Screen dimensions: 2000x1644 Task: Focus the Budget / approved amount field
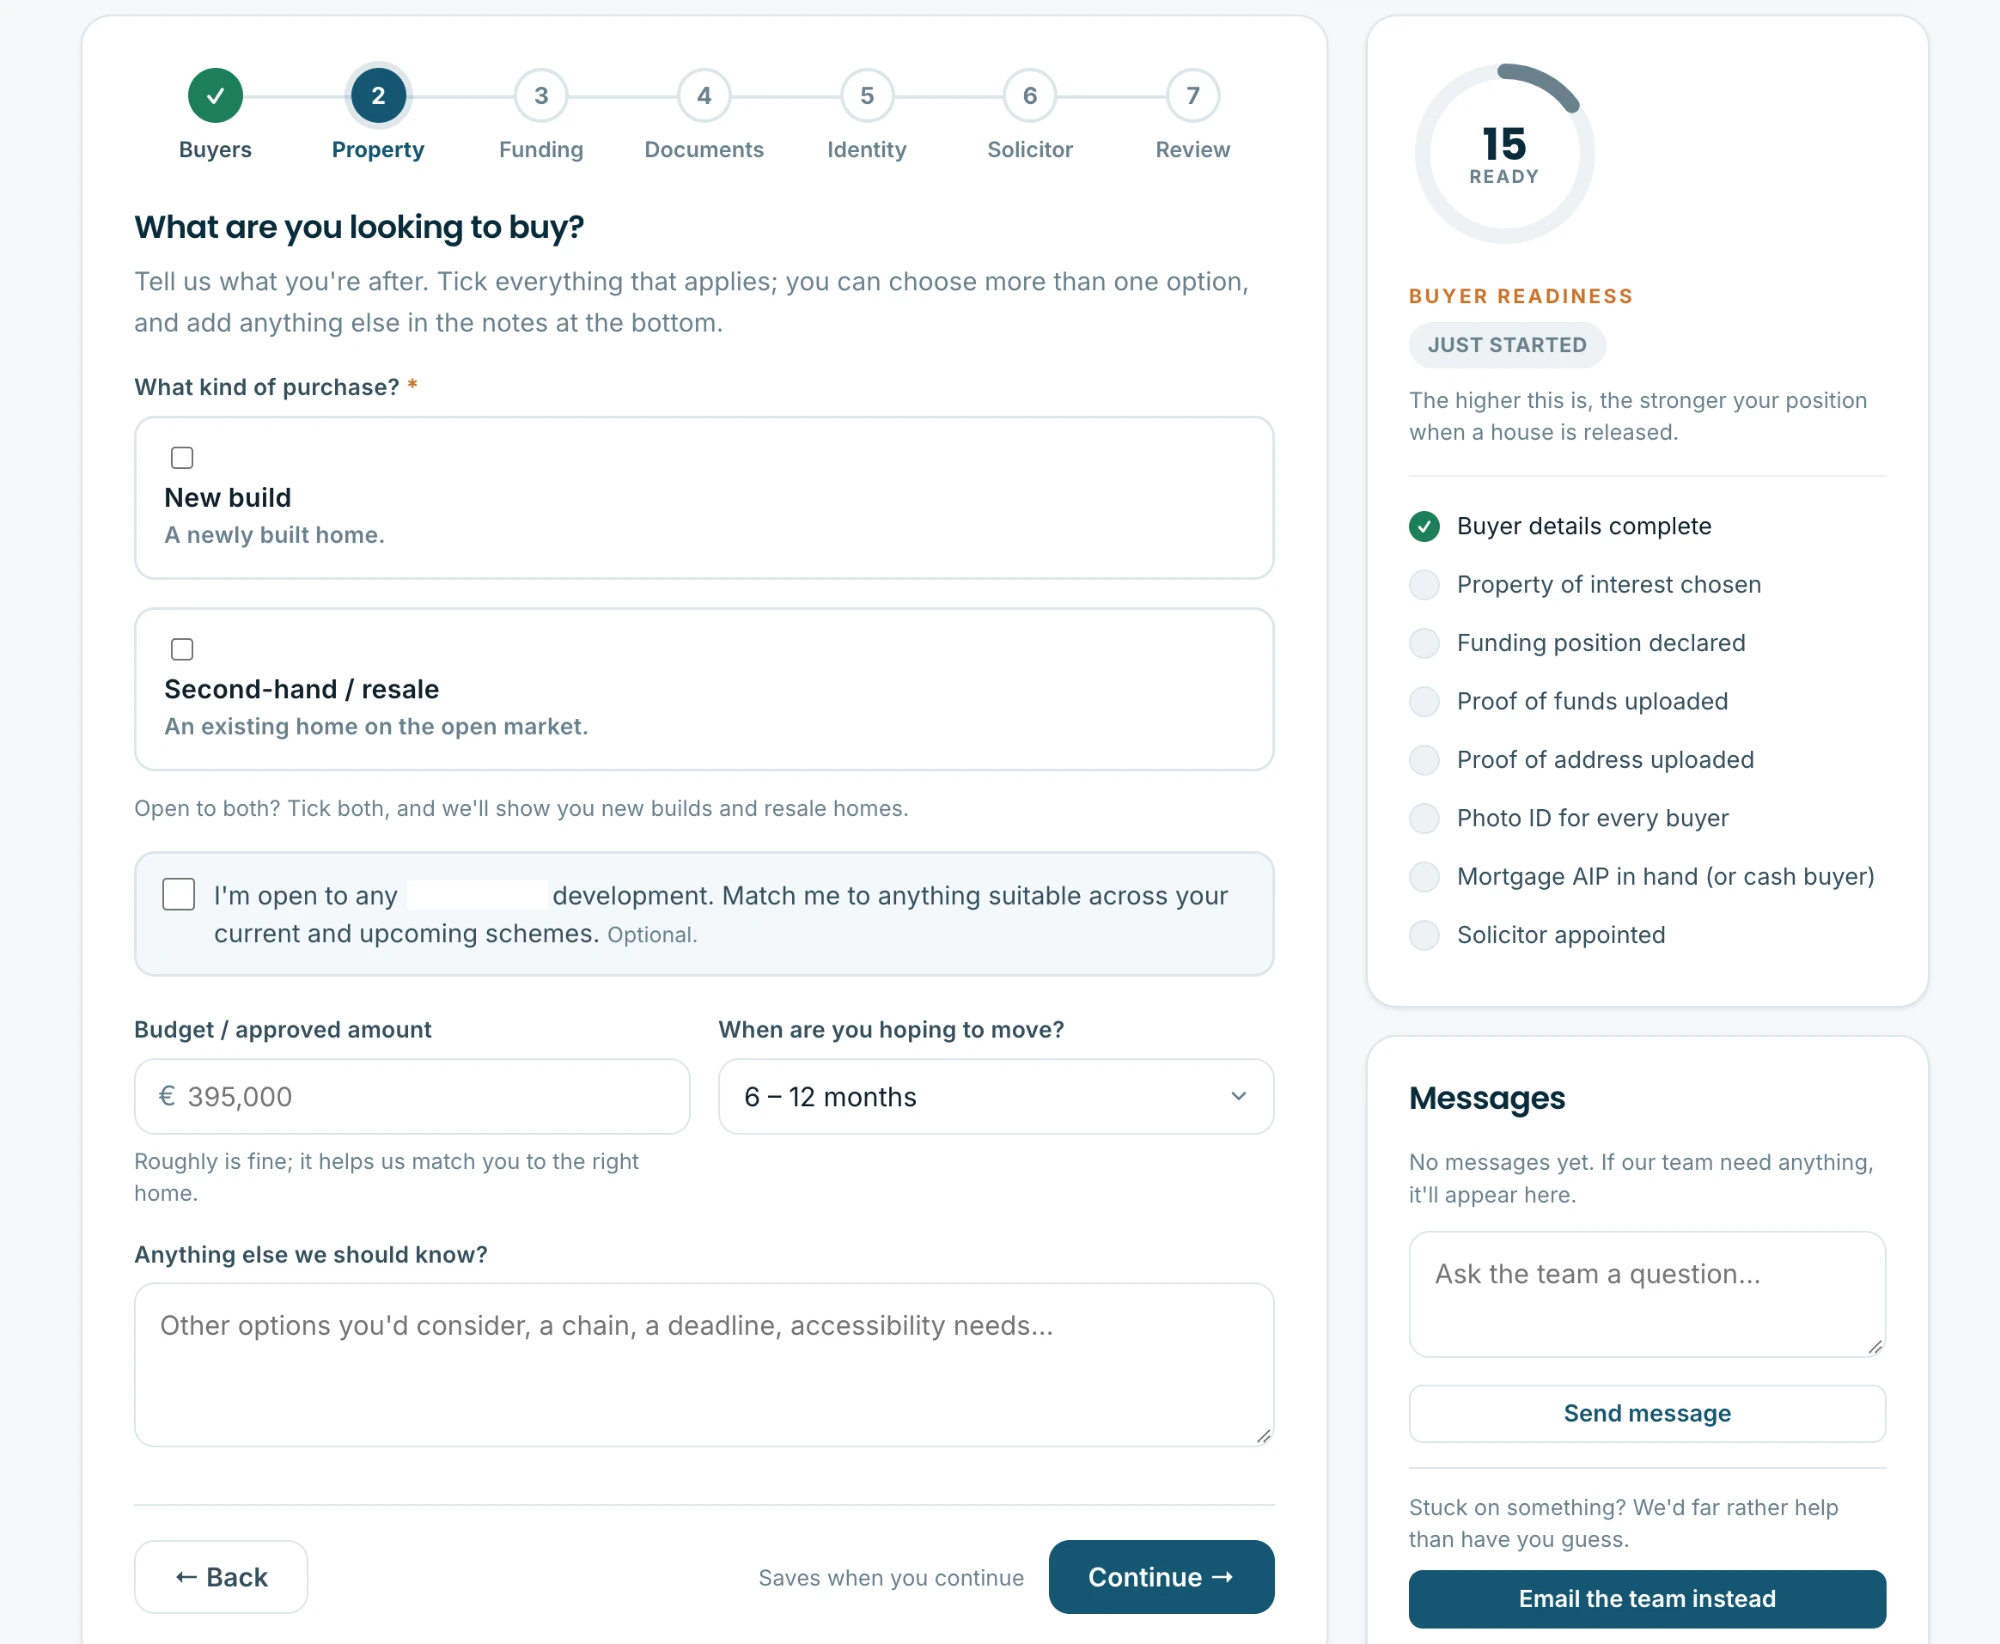click(412, 1097)
